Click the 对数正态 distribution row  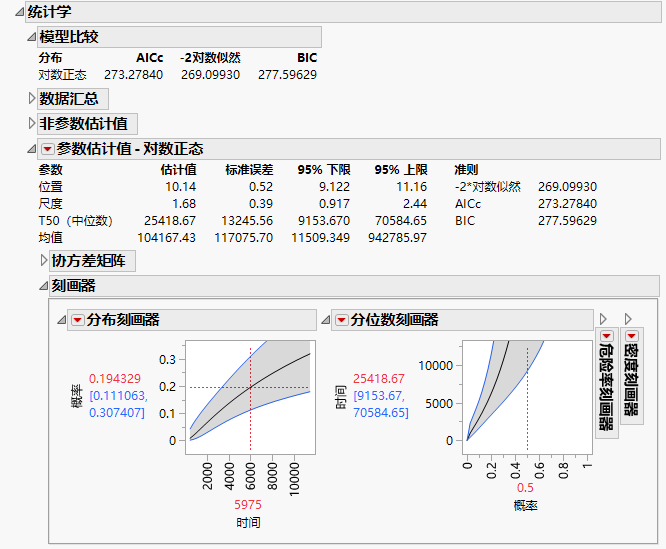178,75
